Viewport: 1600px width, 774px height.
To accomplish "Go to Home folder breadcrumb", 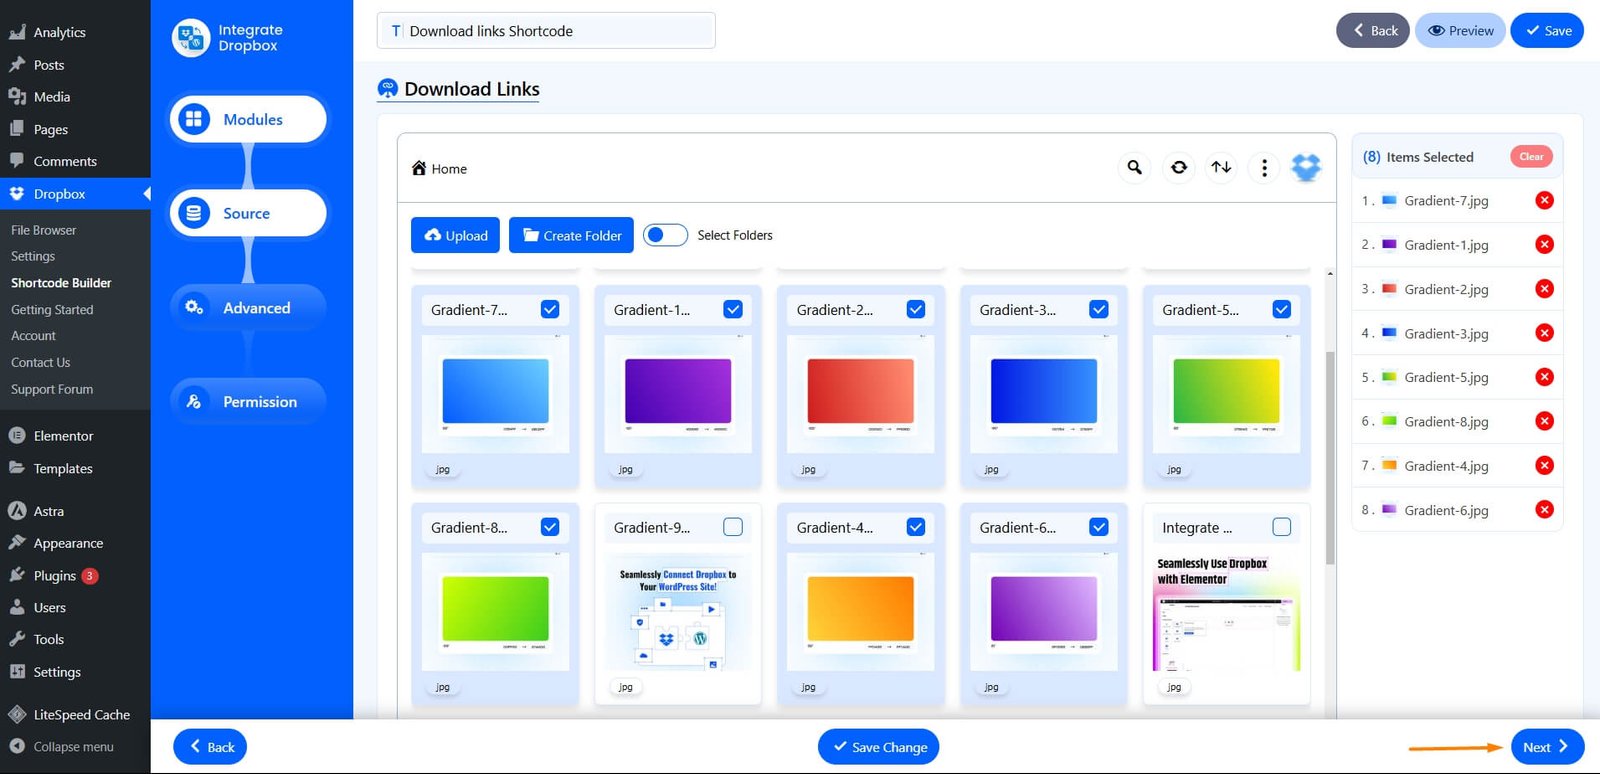I will click(440, 169).
